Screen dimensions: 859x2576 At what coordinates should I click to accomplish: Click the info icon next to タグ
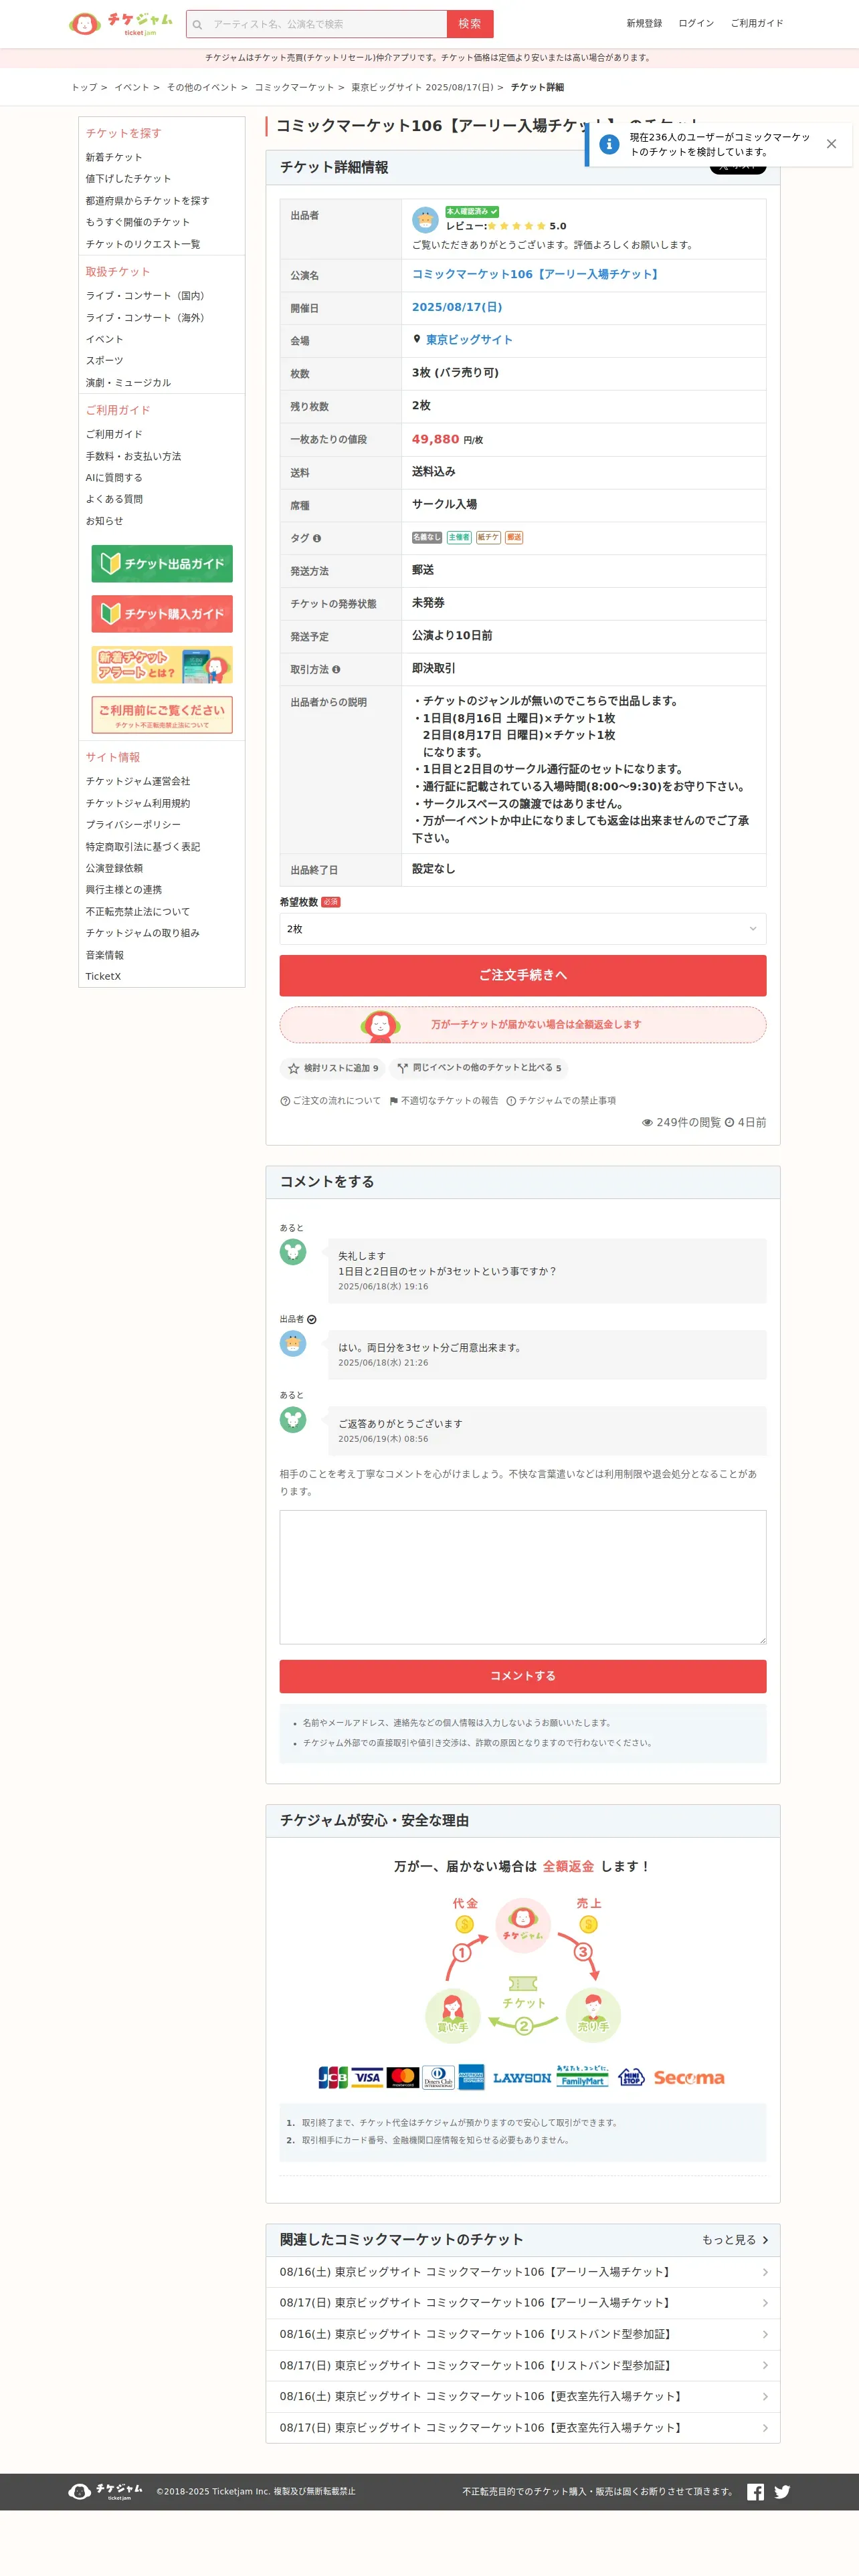pos(317,538)
